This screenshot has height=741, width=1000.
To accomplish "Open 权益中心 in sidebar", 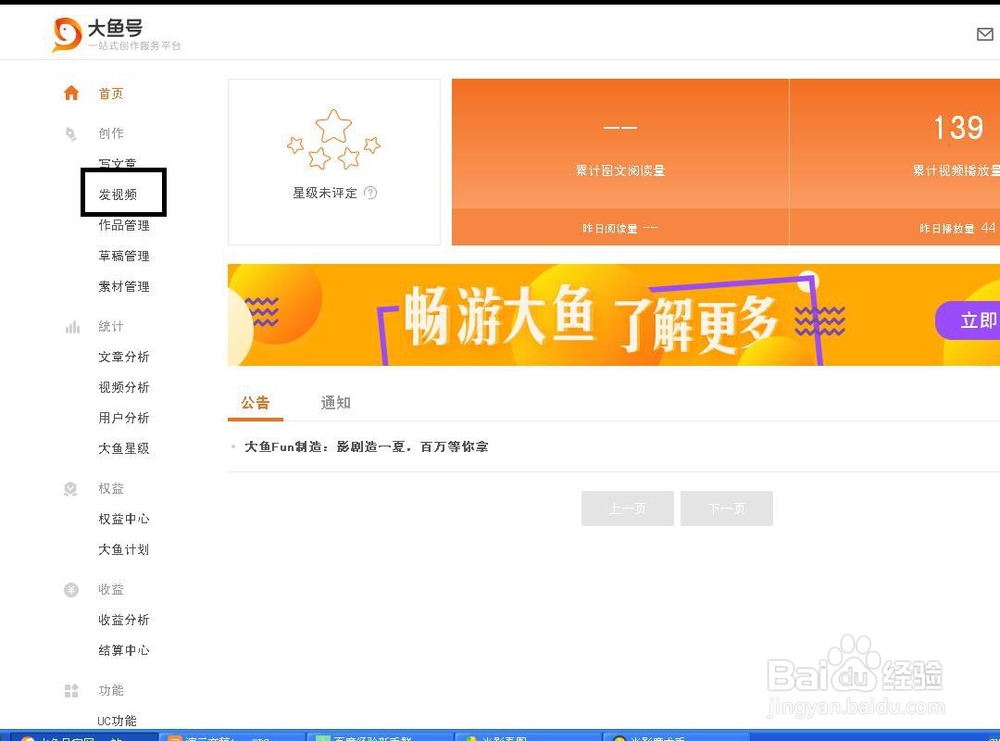I will coord(124,518).
